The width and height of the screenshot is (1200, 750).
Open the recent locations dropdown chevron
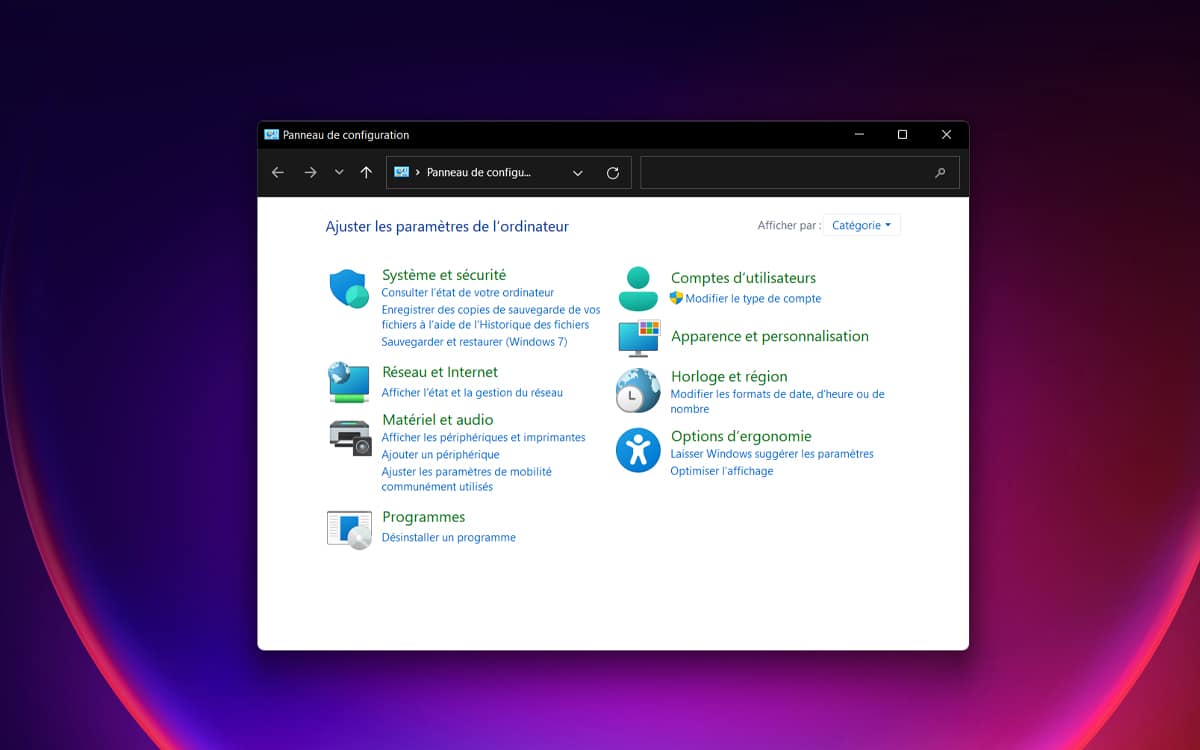click(x=339, y=173)
